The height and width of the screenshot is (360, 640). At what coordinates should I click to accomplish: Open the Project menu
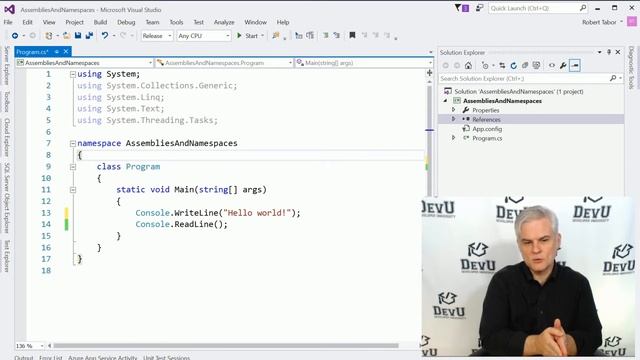pos(74,22)
